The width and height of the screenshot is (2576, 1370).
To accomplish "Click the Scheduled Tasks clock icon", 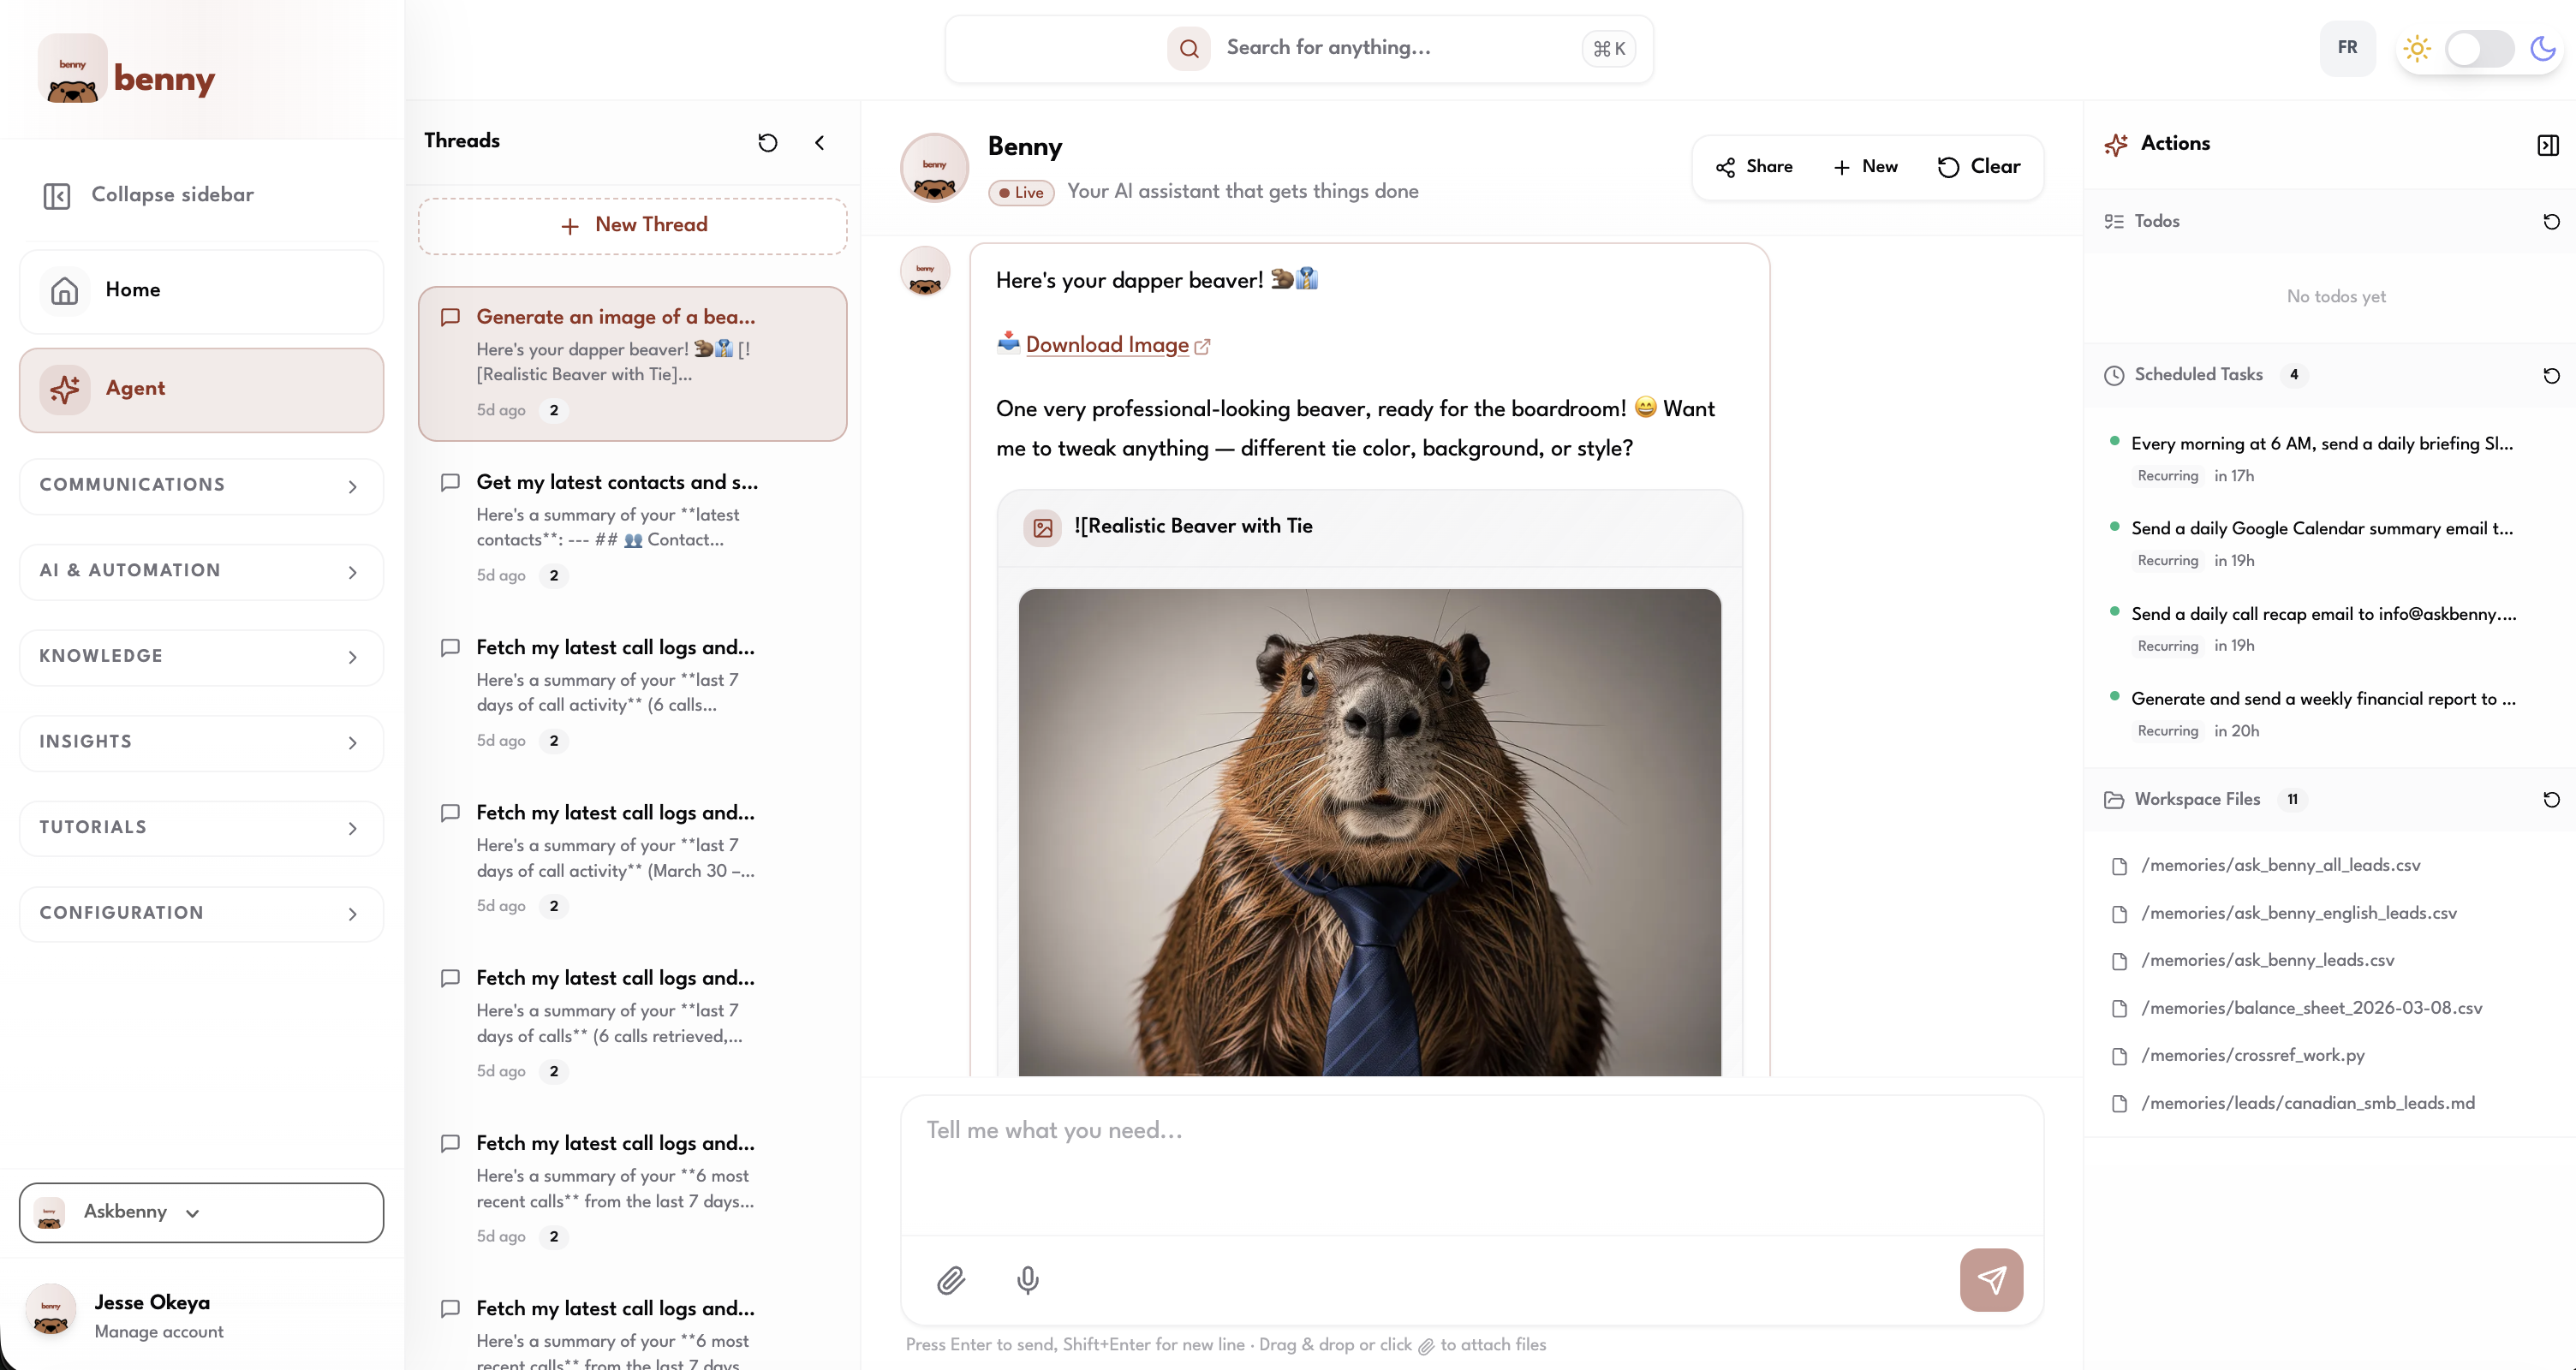I will click(x=2113, y=376).
